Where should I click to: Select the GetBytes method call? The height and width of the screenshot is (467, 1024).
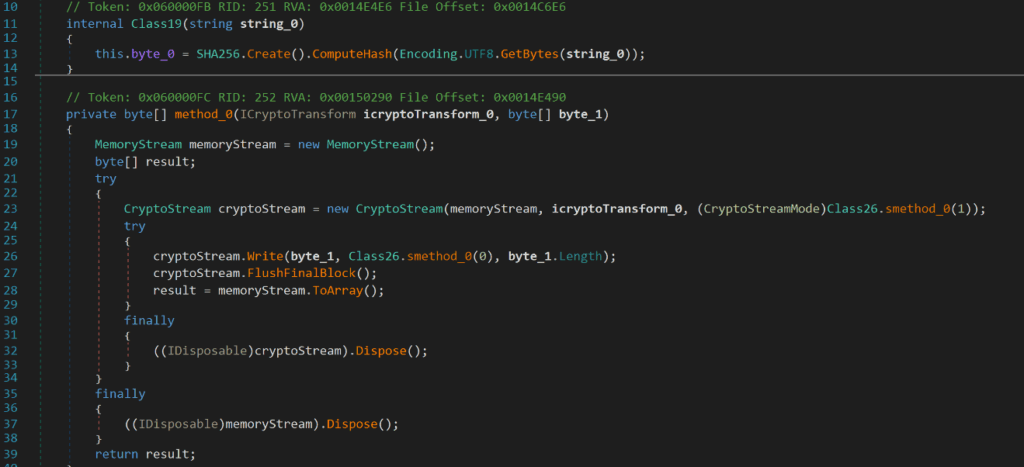pos(530,55)
